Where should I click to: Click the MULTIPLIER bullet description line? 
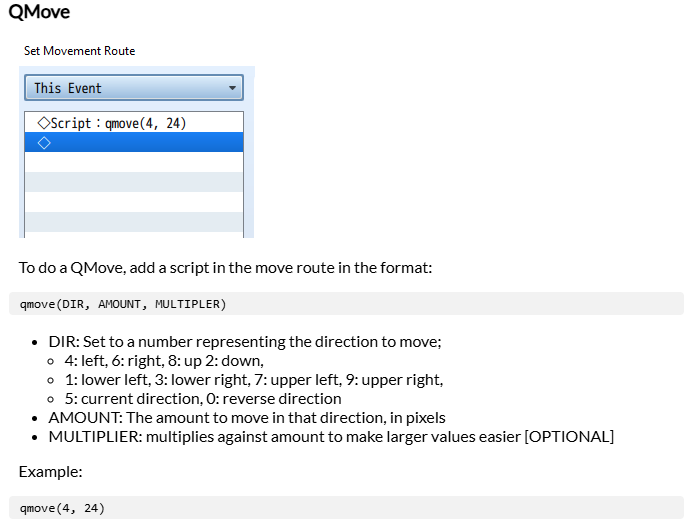coord(331,437)
